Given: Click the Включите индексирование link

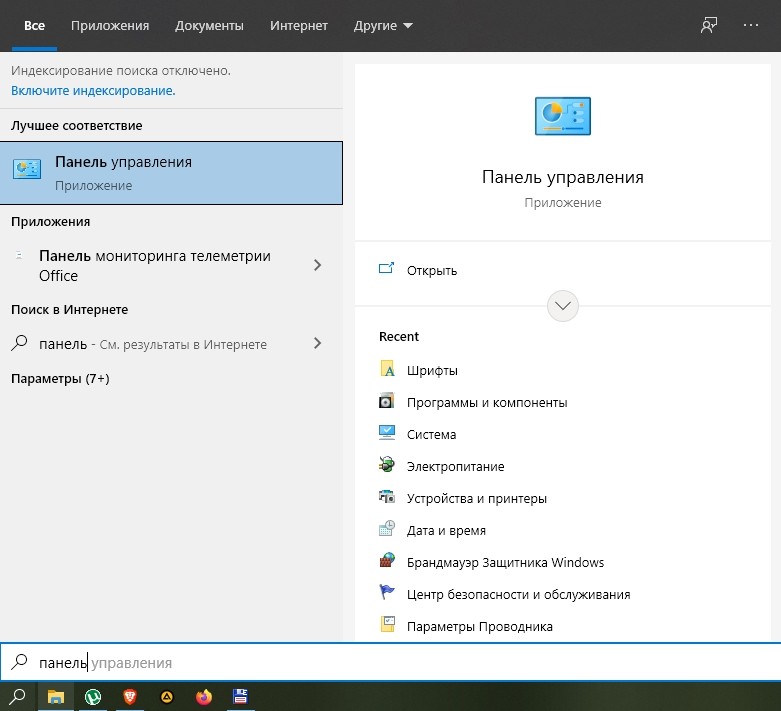Looking at the screenshot, I should [93, 90].
